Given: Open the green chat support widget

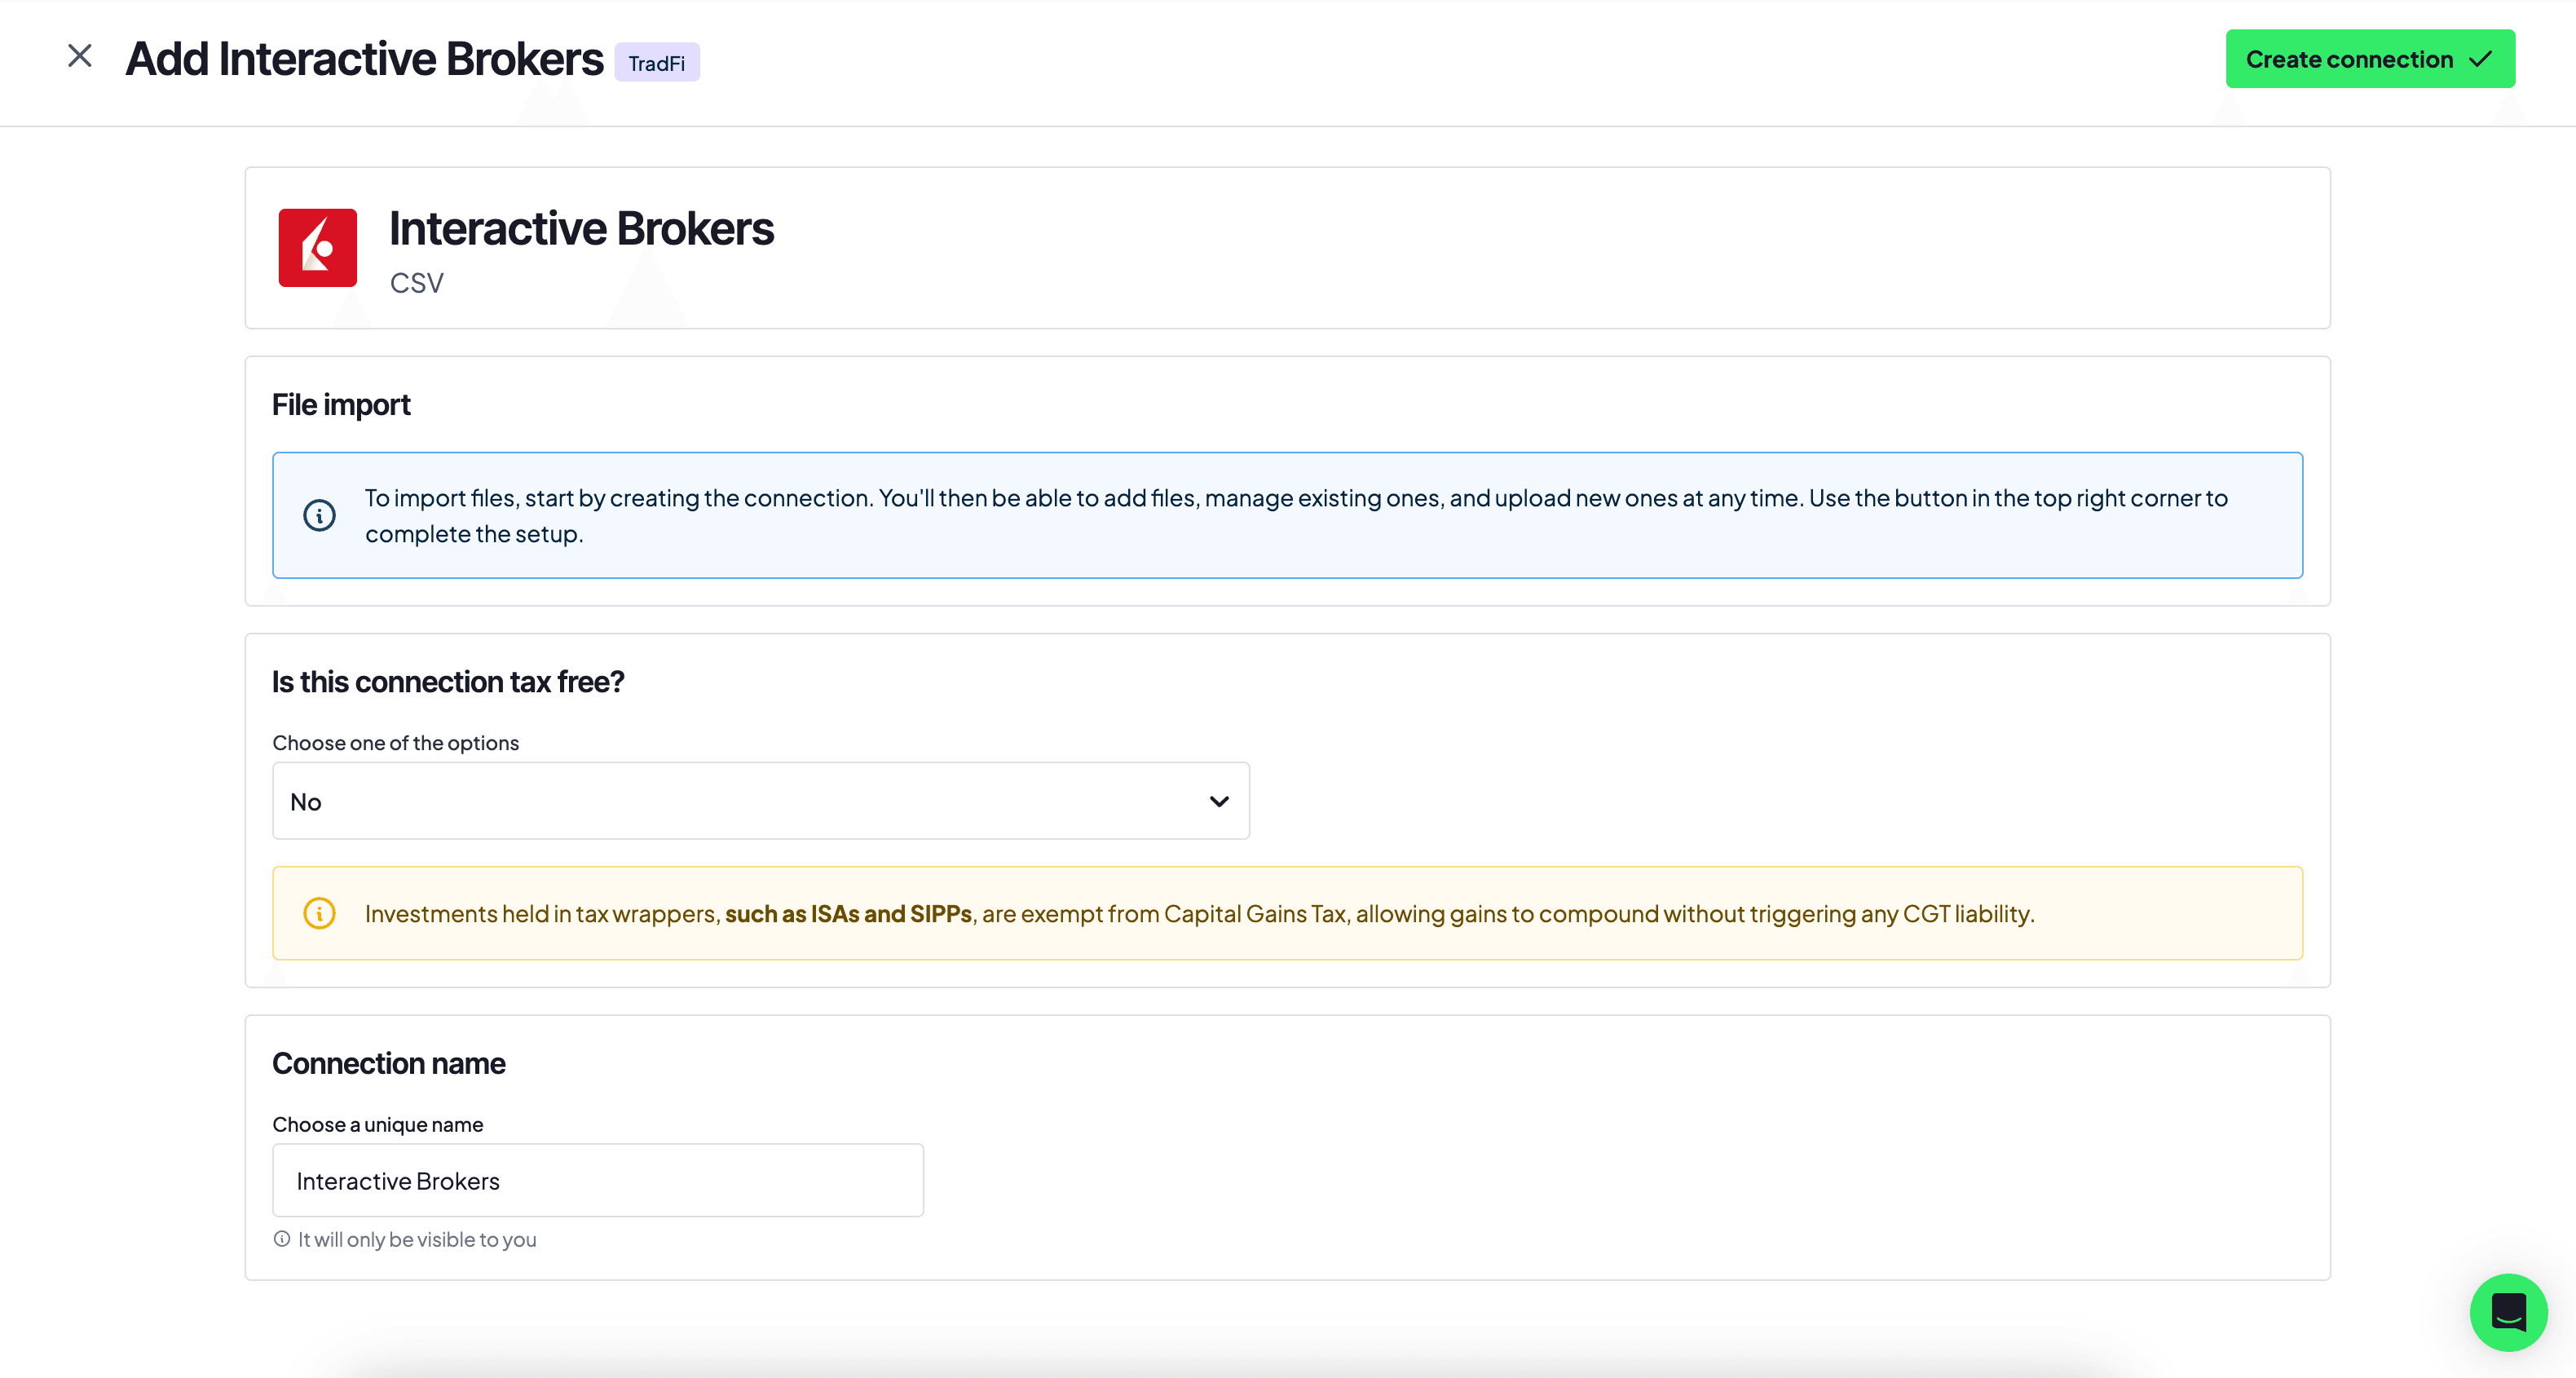Looking at the screenshot, I should [2508, 1312].
